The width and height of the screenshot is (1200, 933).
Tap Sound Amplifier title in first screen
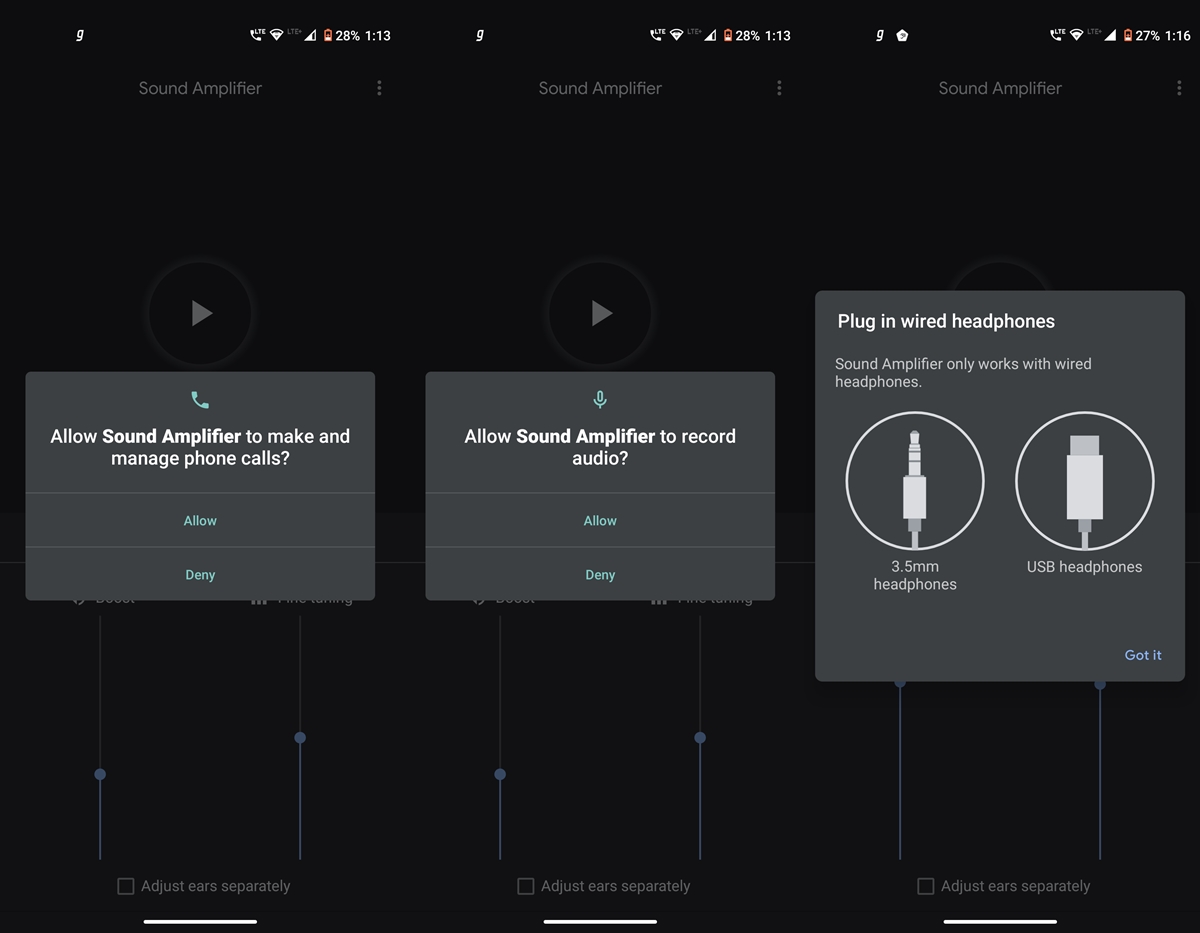point(200,88)
